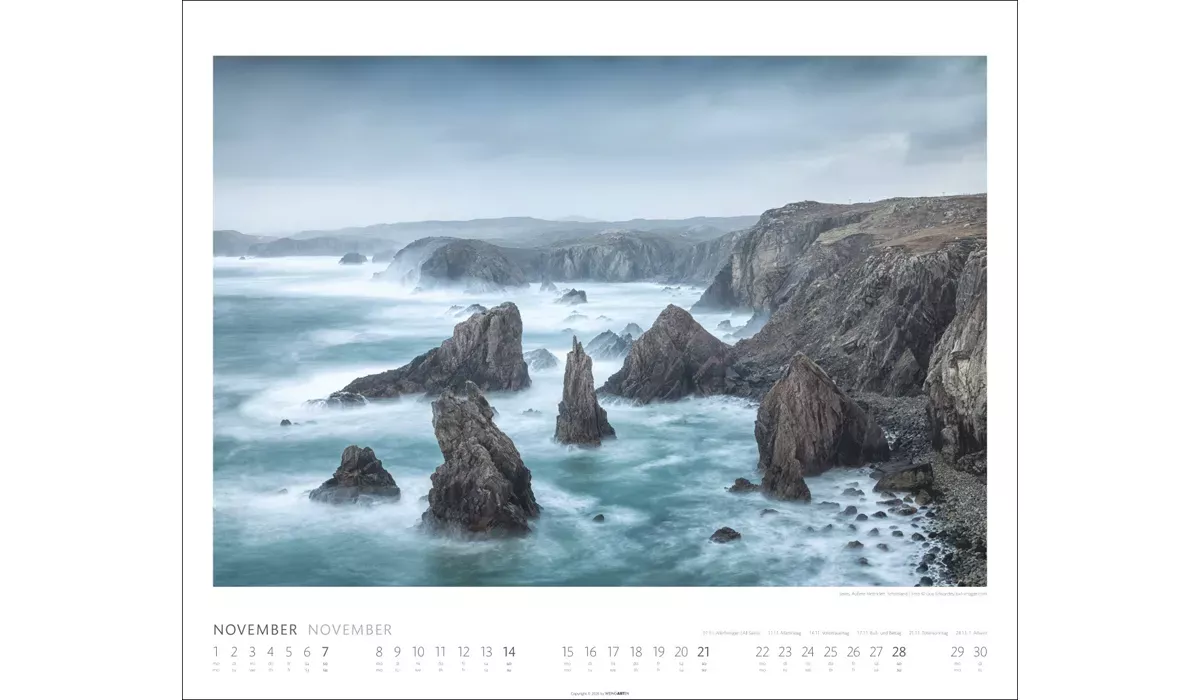
Task: Click the coastal sea stacks photograph
Action: [x=599, y=321]
